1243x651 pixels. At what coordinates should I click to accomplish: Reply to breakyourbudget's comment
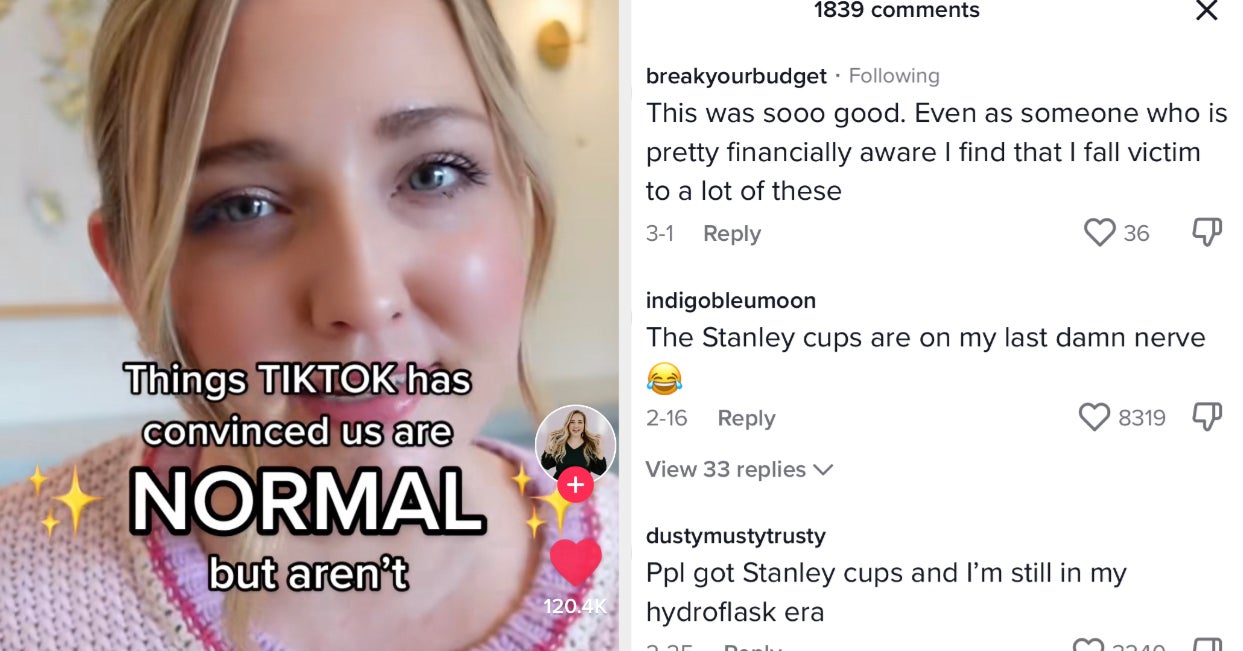[x=732, y=233]
